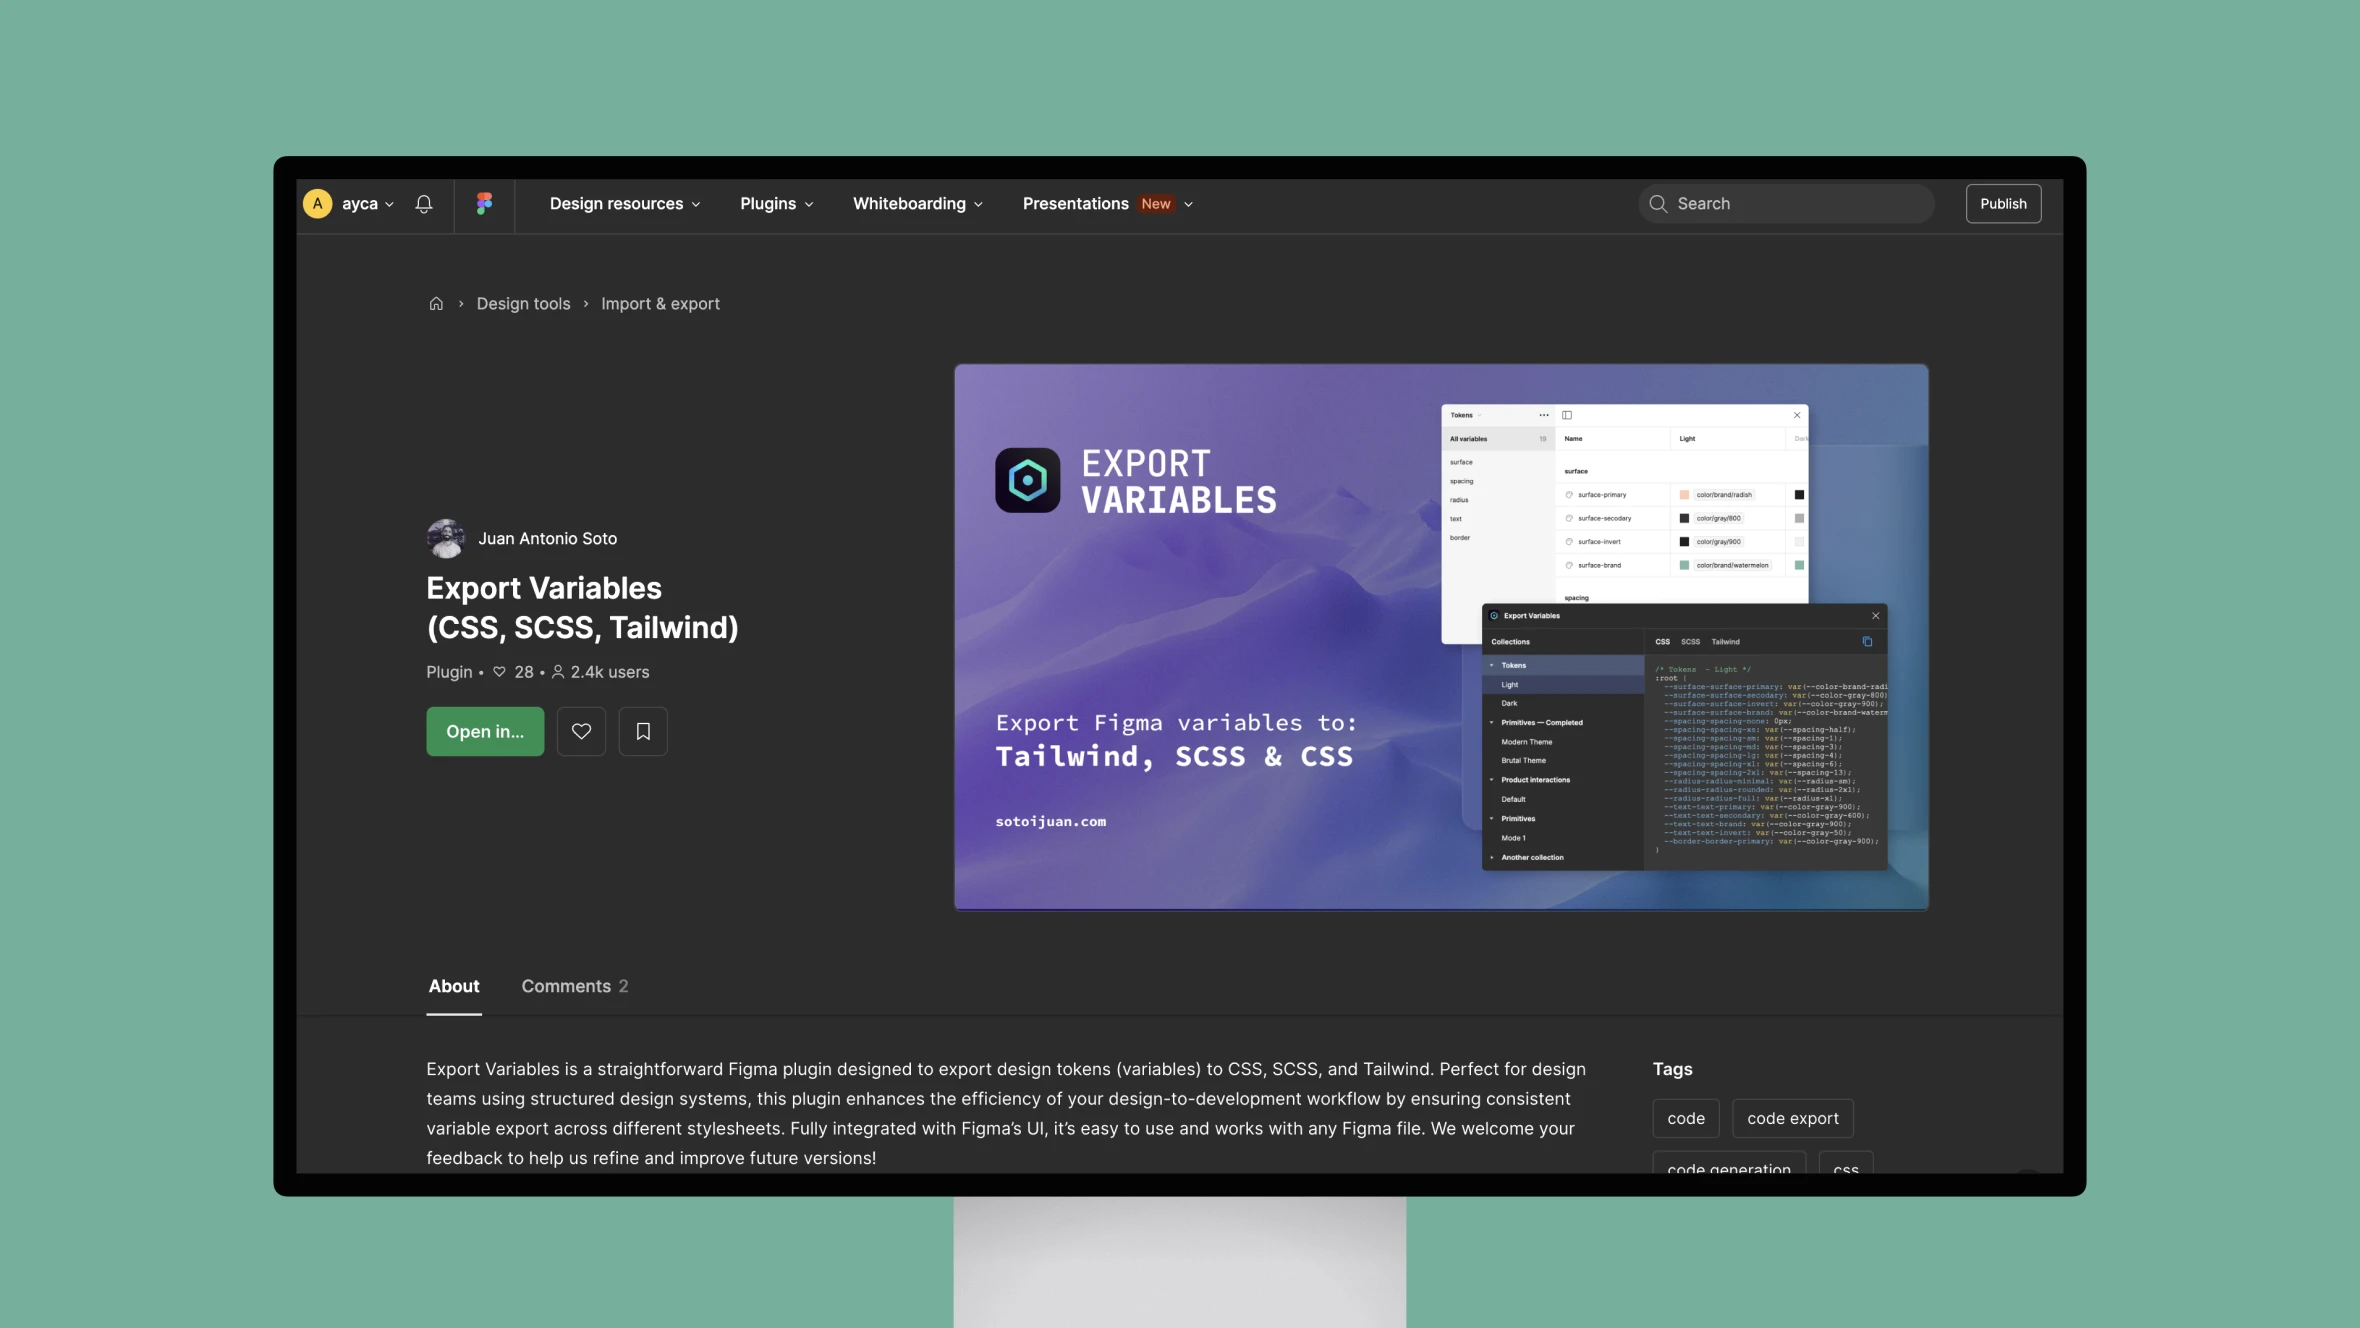Screen dimensions: 2360x1328
Task: Expand the Design resources dropdown menu
Action: pyautogui.click(x=624, y=201)
